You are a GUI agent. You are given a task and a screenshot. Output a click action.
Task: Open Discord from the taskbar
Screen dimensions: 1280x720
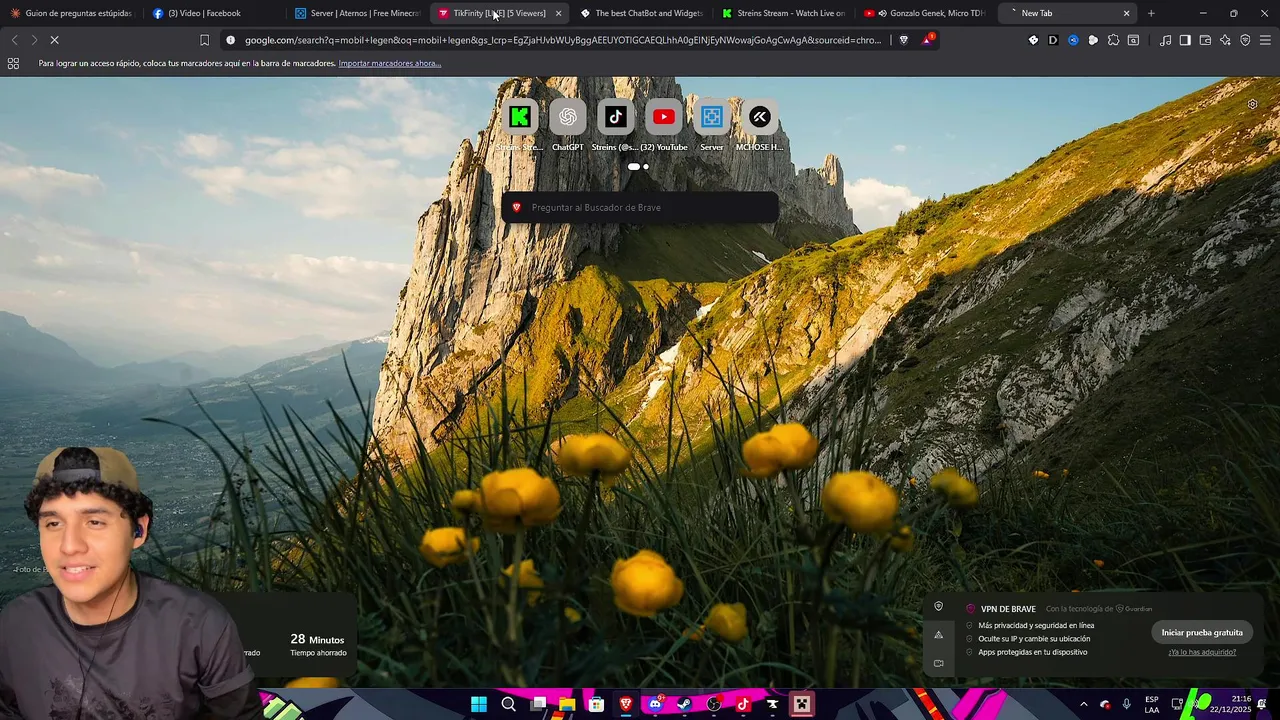click(x=655, y=704)
